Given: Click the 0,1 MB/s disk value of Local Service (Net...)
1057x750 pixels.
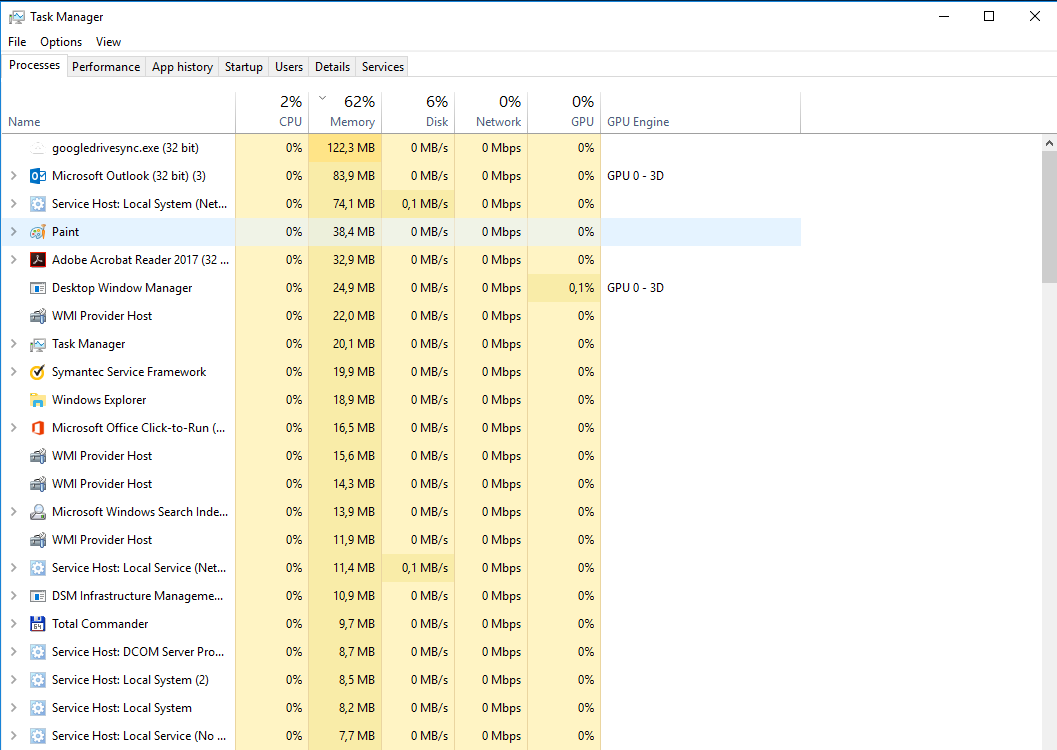Looking at the screenshot, I should [419, 568].
